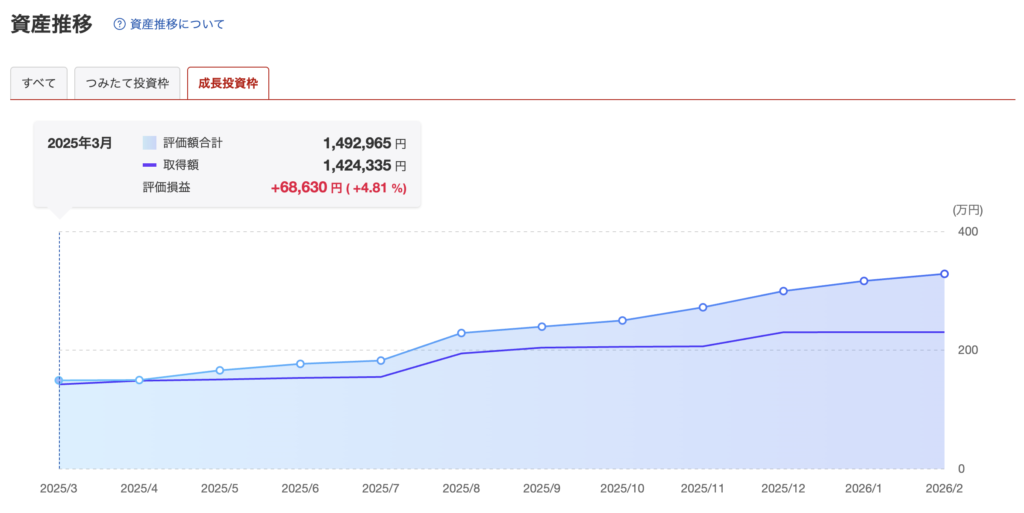
Task: Click the 2025/3 data point marker
Action: click(x=59, y=381)
